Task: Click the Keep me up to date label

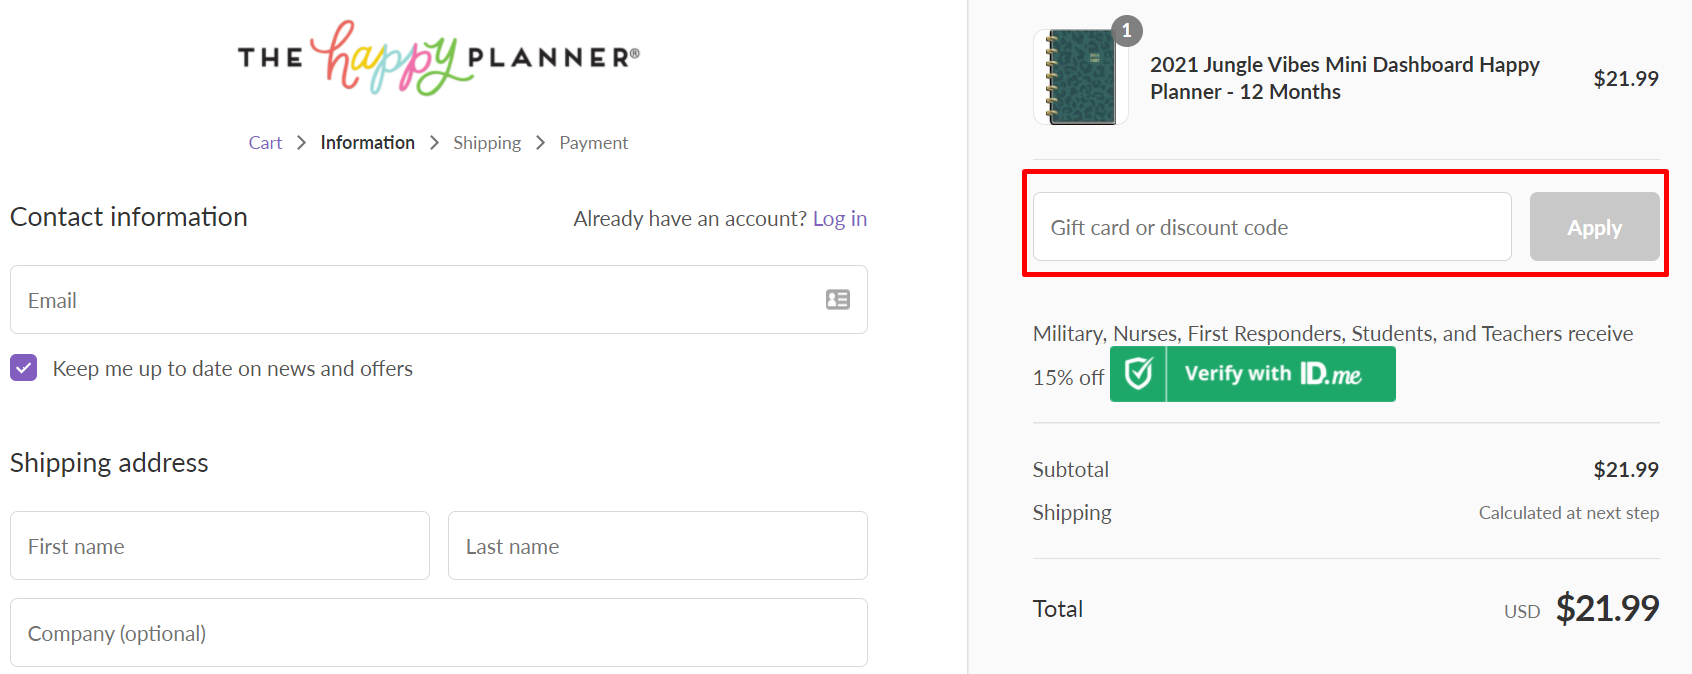Action: pyautogui.click(x=233, y=369)
